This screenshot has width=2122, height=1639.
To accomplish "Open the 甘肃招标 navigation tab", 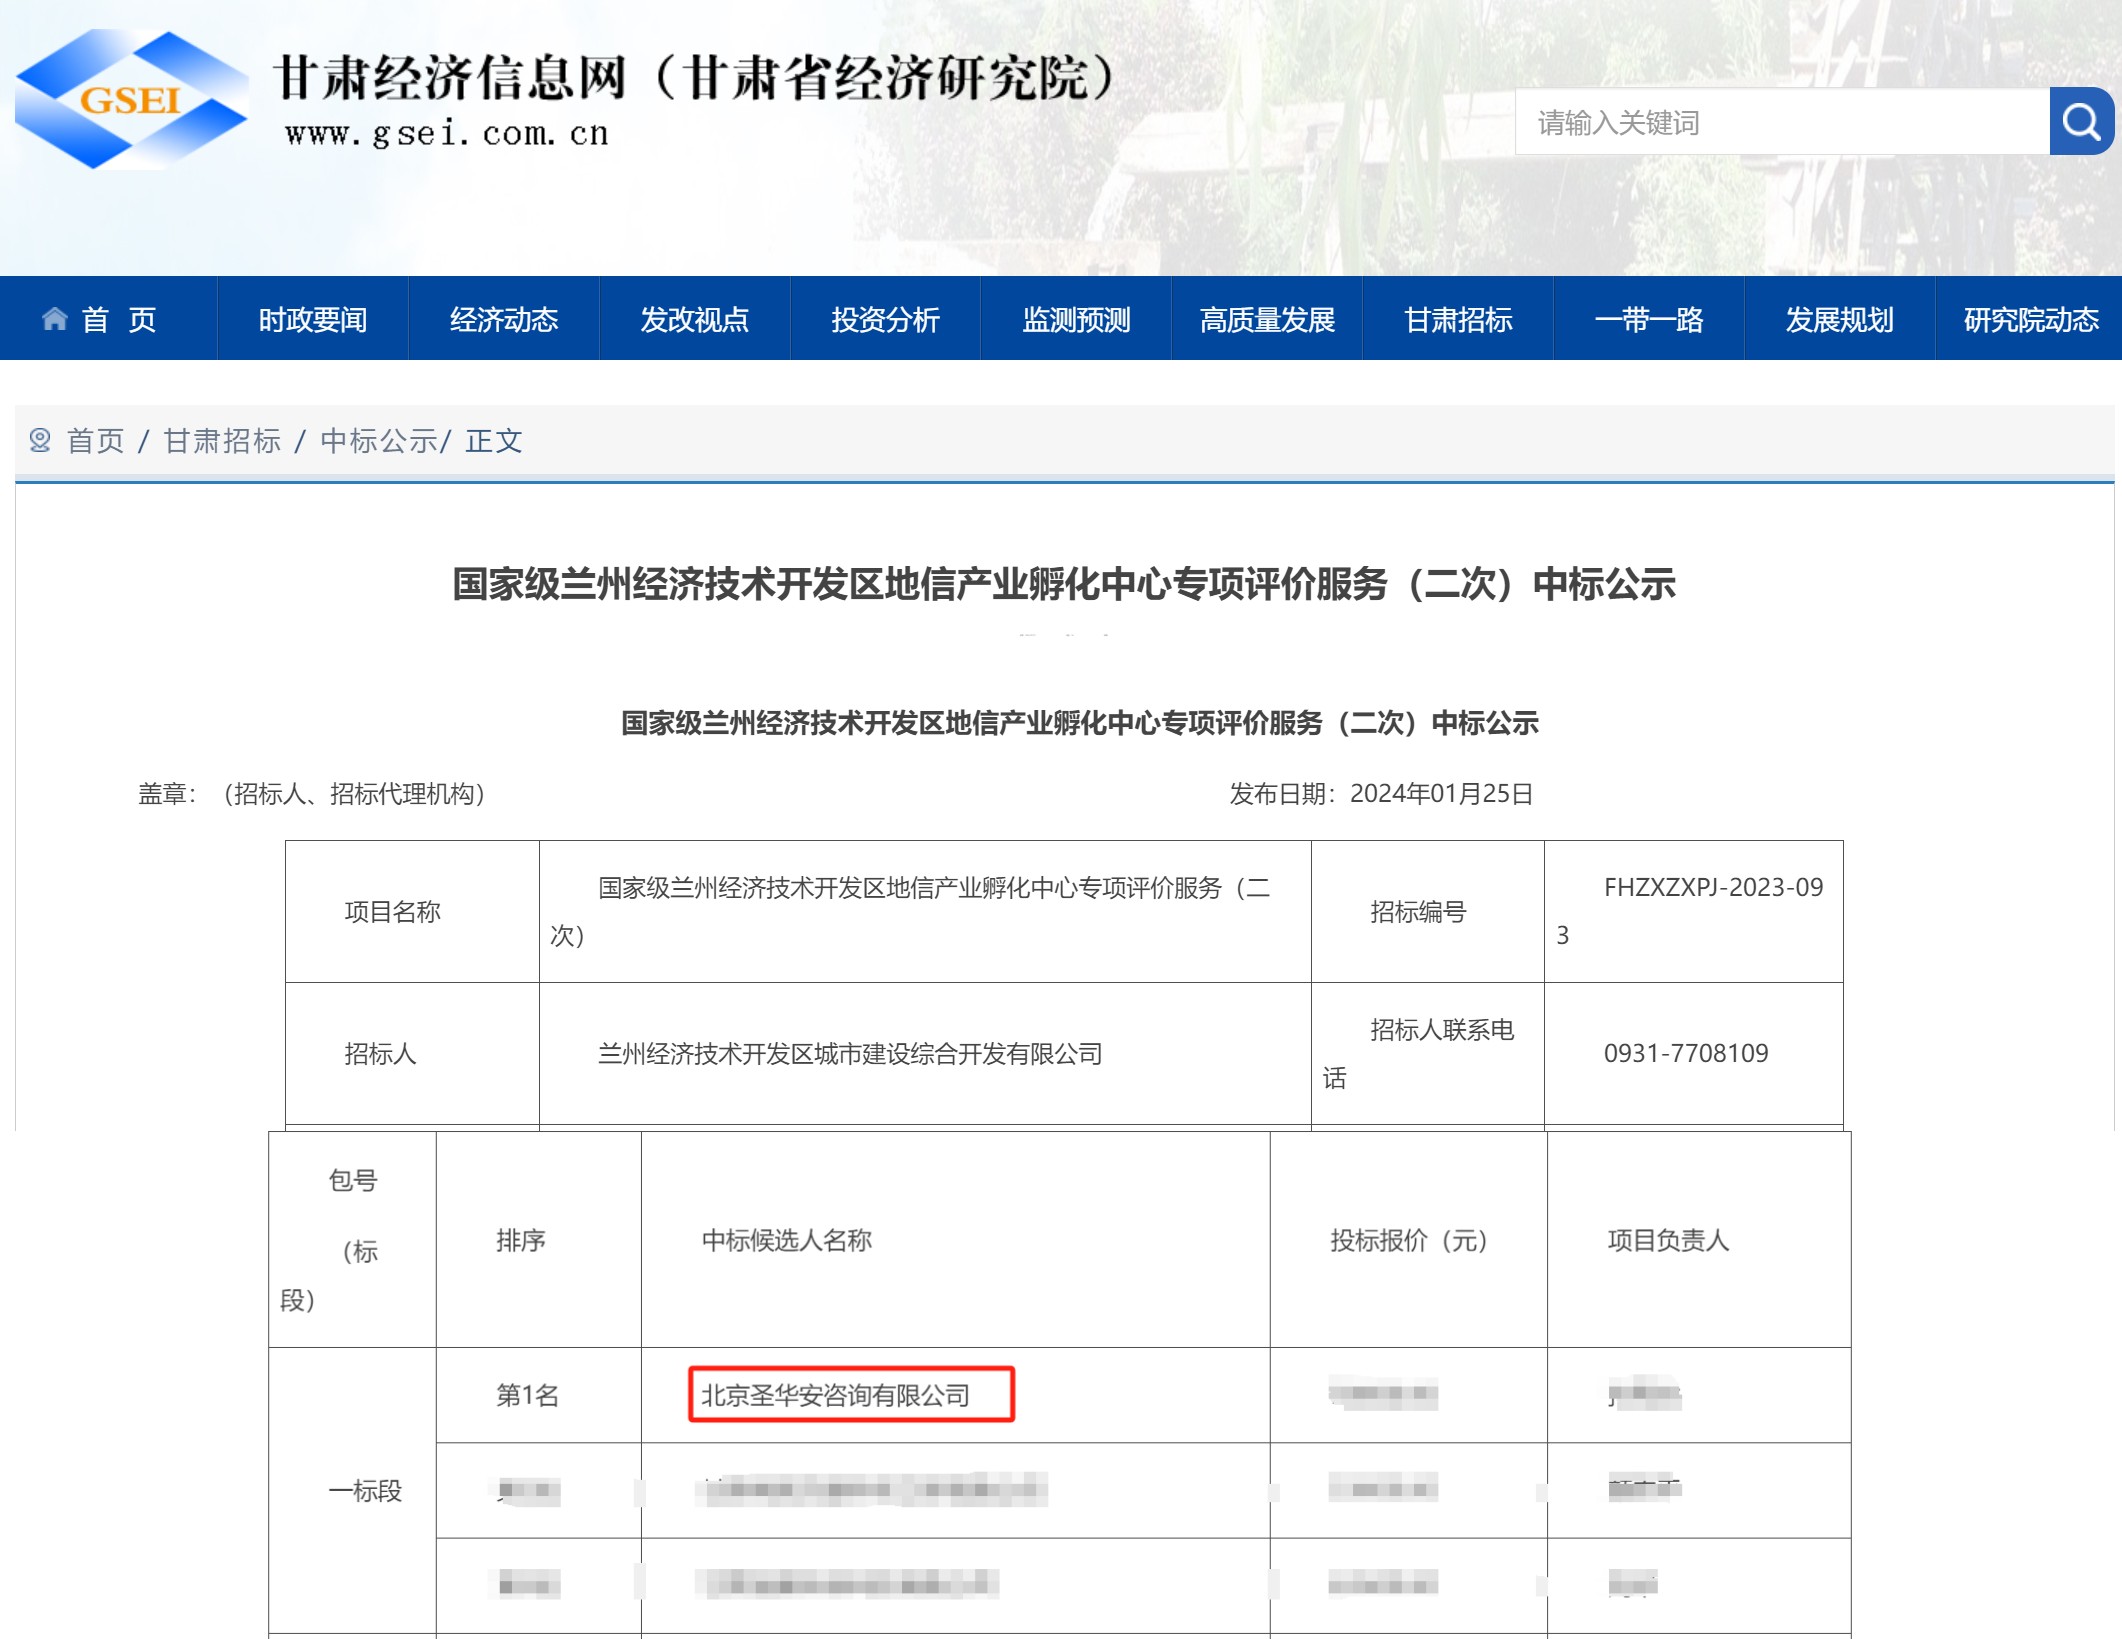I will [1458, 320].
